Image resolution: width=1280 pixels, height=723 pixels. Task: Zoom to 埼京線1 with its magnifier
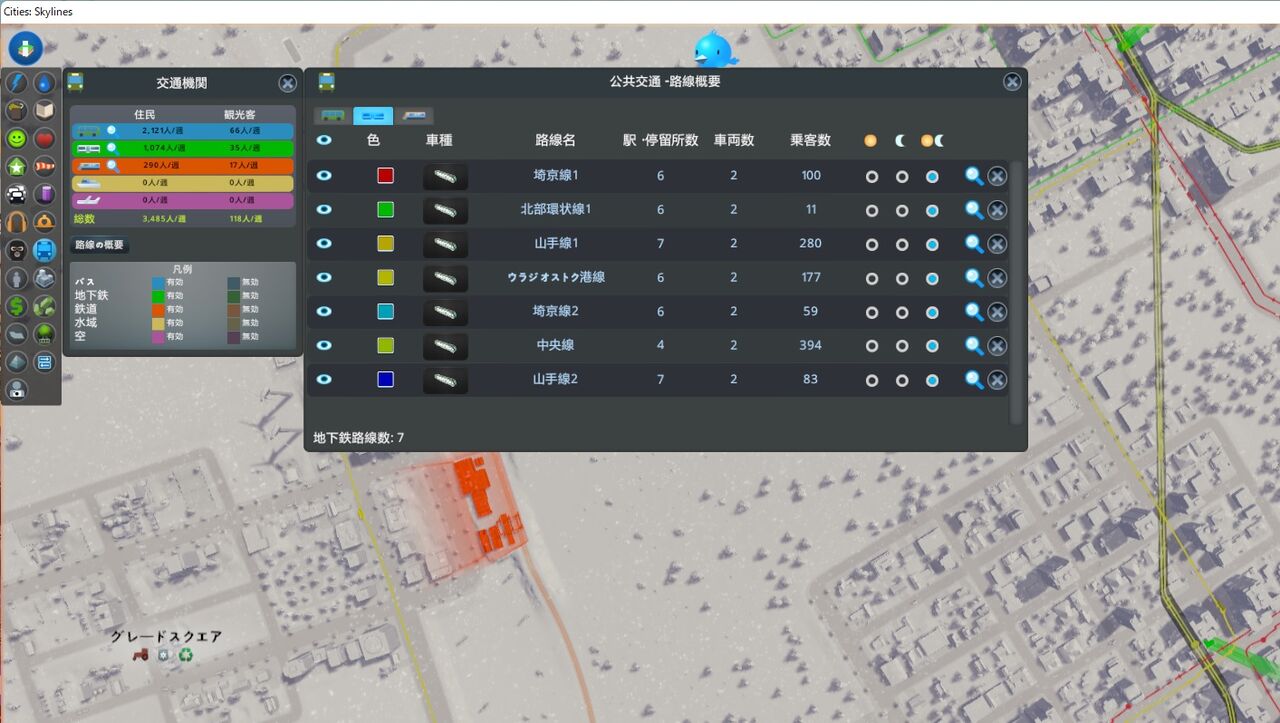point(974,176)
